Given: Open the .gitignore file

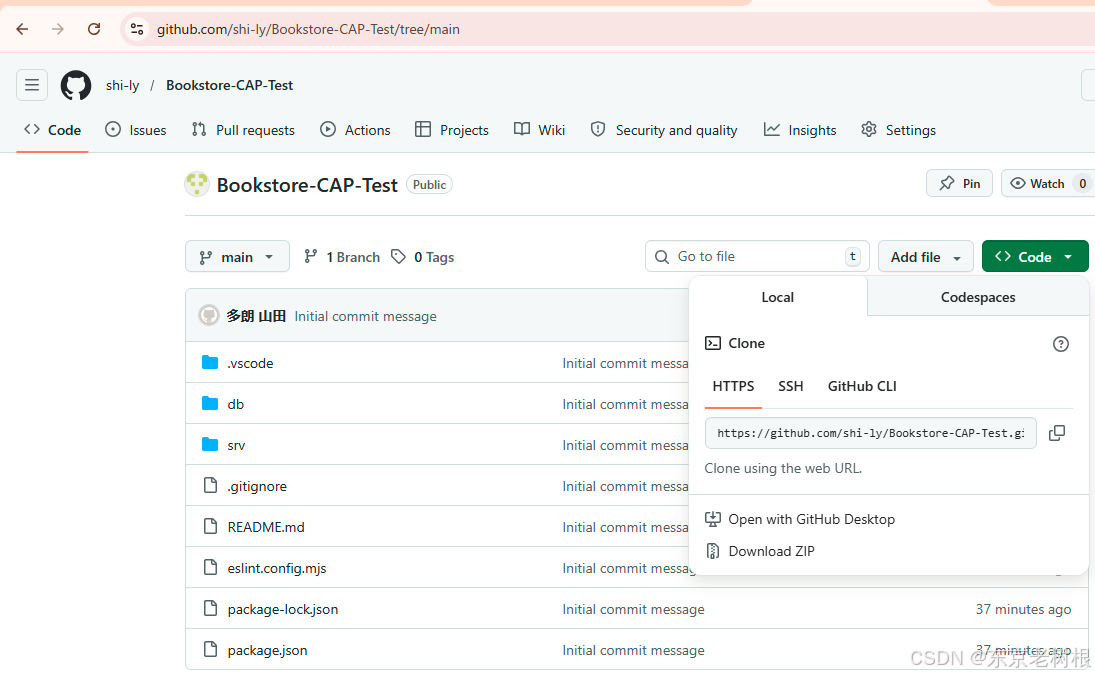Looking at the screenshot, I should click(x=257, y=487).
